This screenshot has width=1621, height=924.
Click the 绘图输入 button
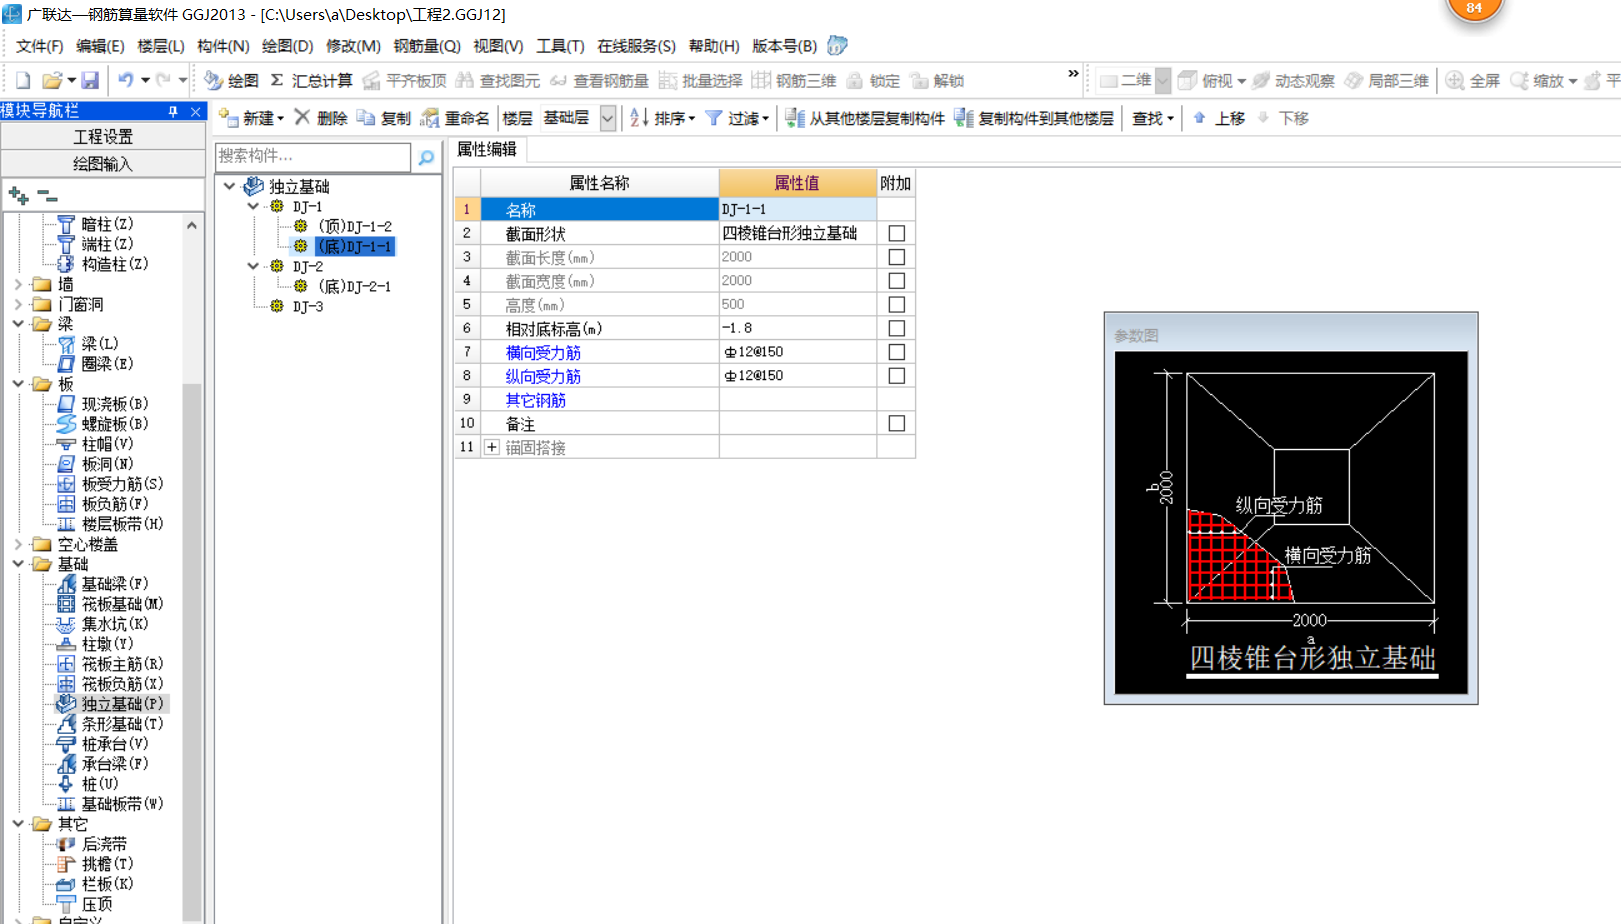tap(103, 163)
